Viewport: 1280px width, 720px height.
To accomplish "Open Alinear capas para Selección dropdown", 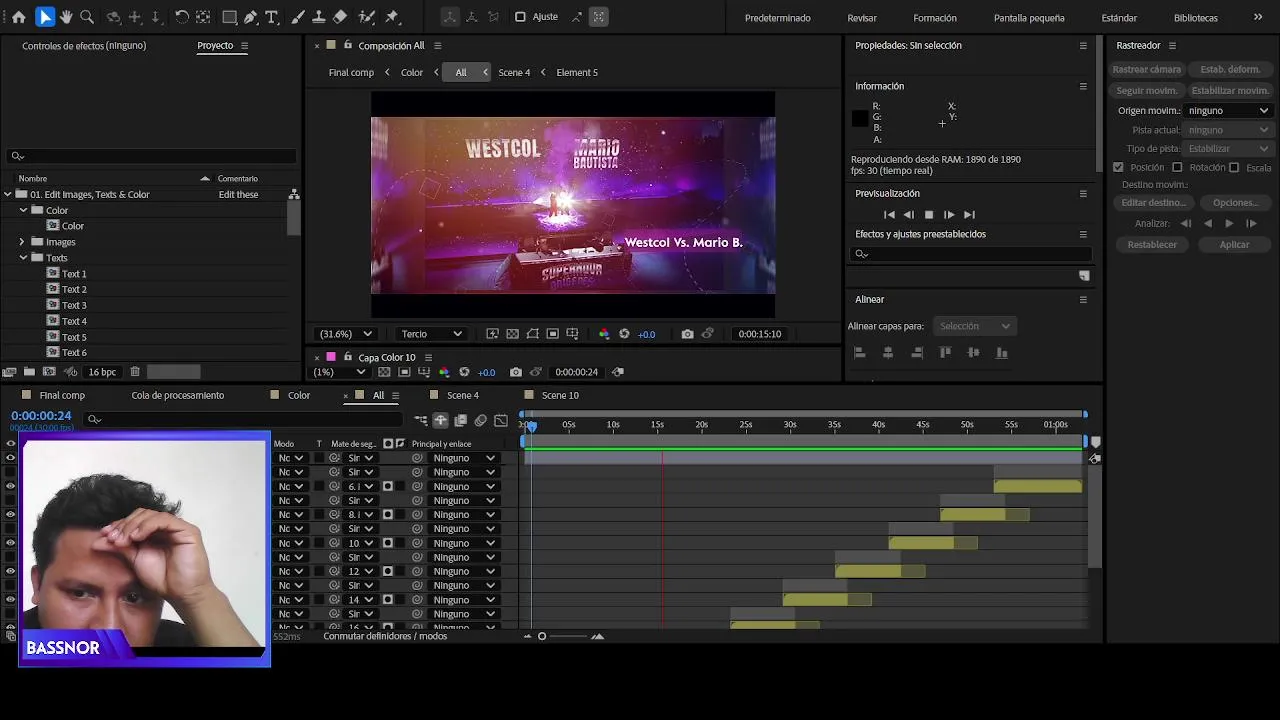I will 975,326.
